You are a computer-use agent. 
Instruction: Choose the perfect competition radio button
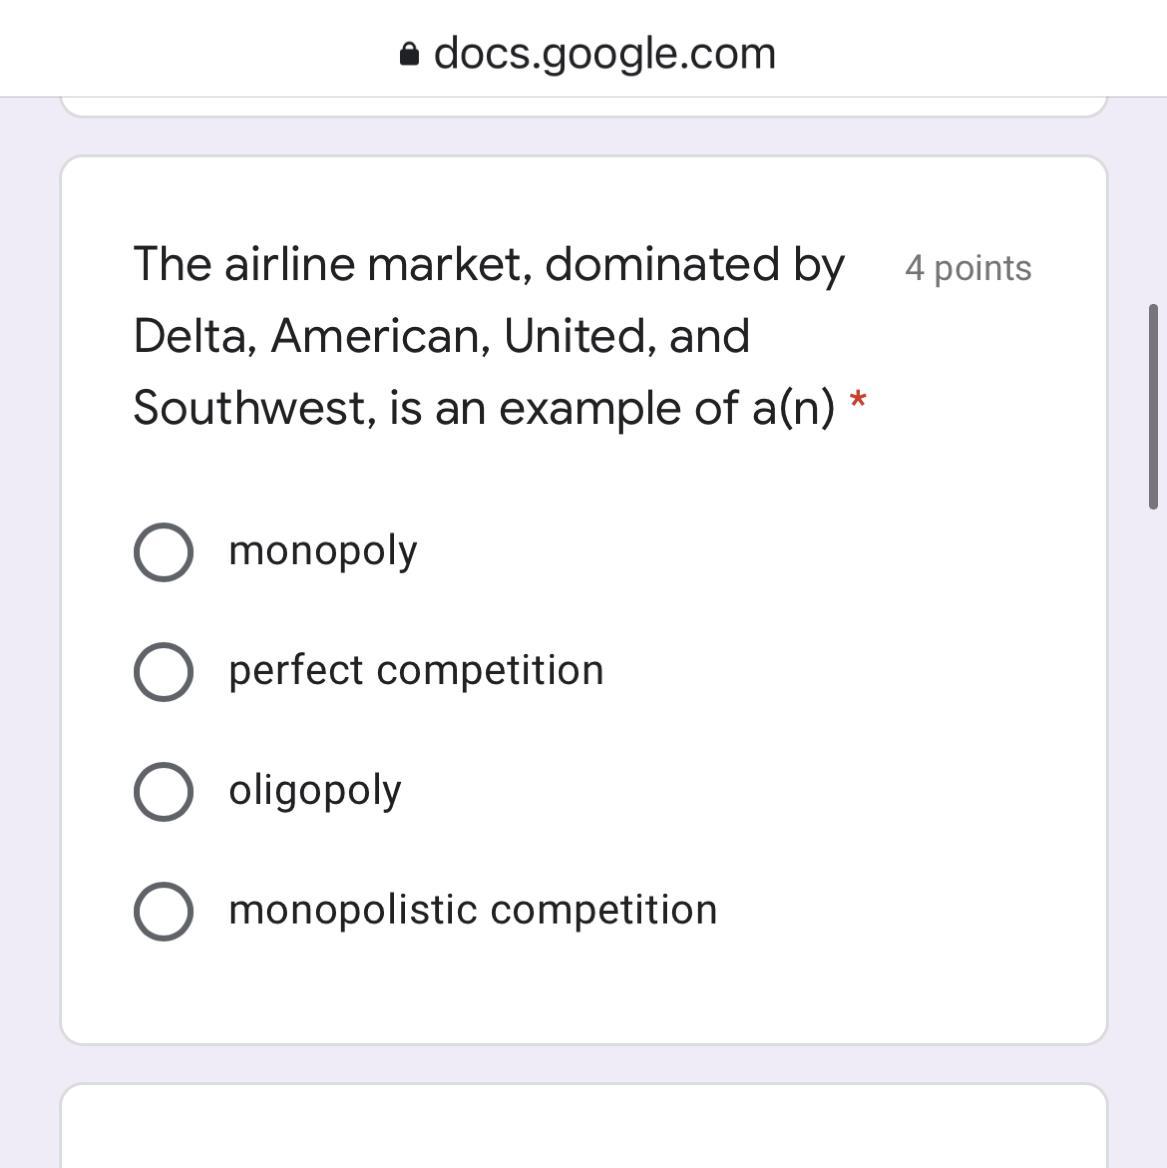coord(163,671)
